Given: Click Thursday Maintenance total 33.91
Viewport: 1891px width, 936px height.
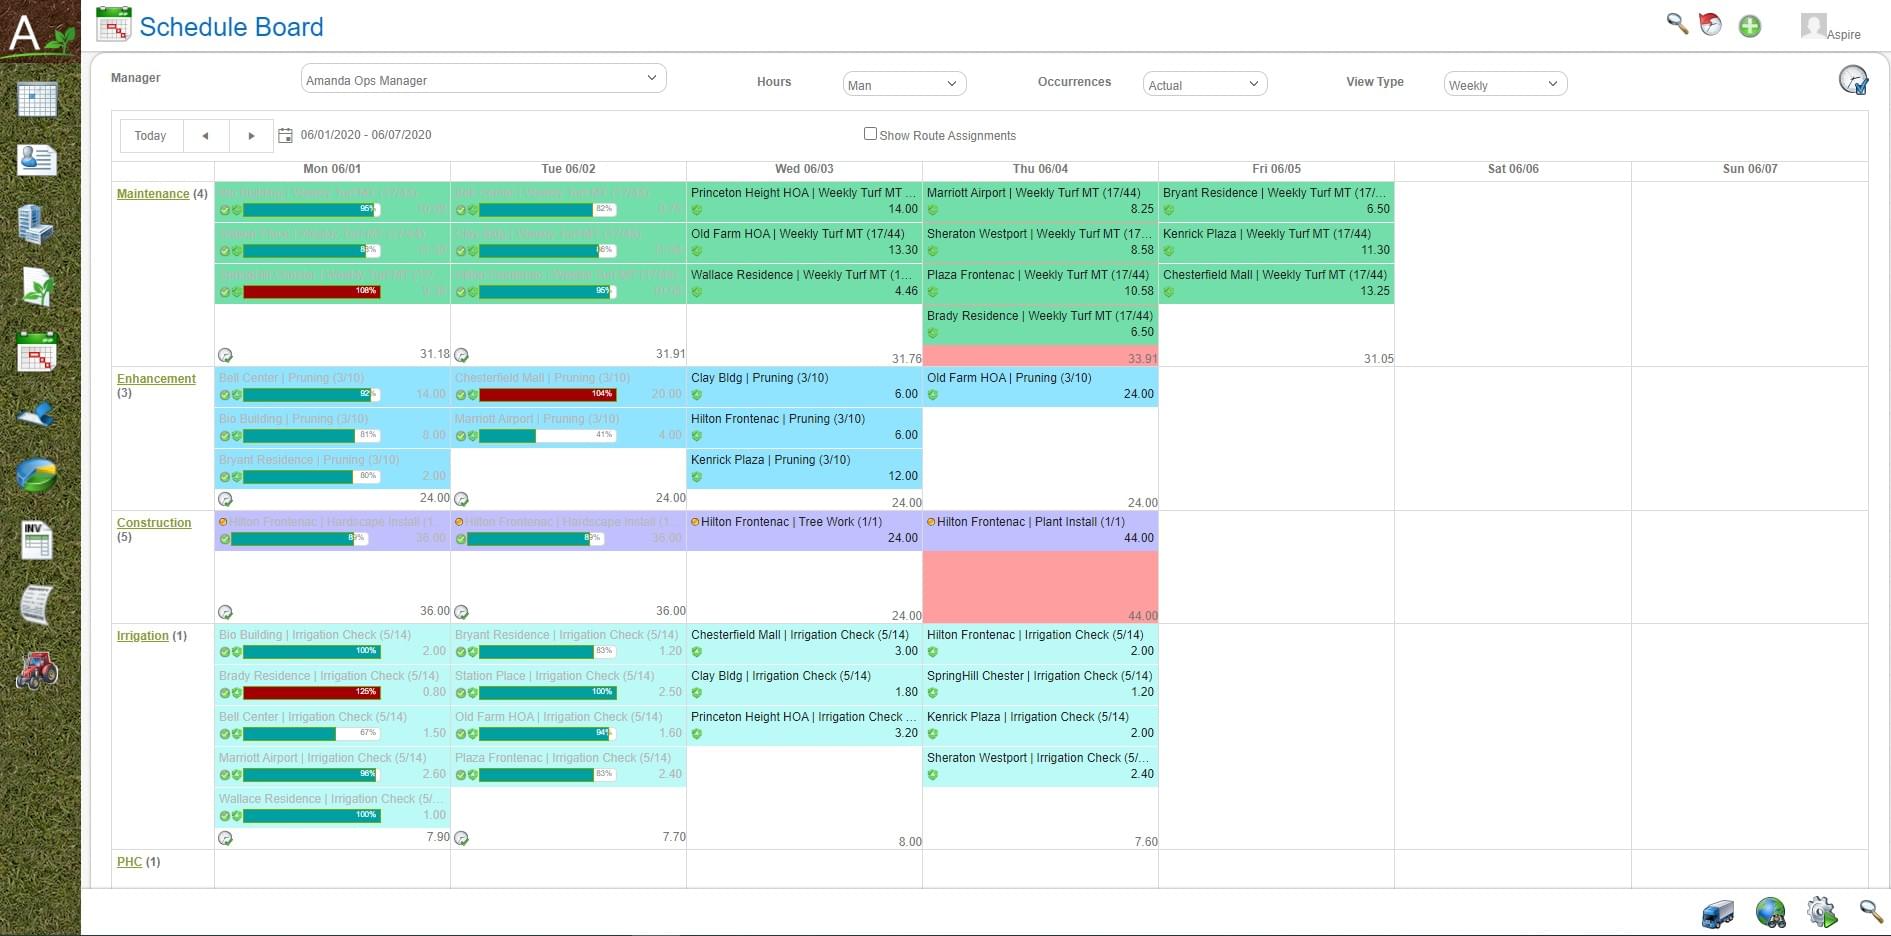Looking at the screenshot, I should tap(1142, 358).
